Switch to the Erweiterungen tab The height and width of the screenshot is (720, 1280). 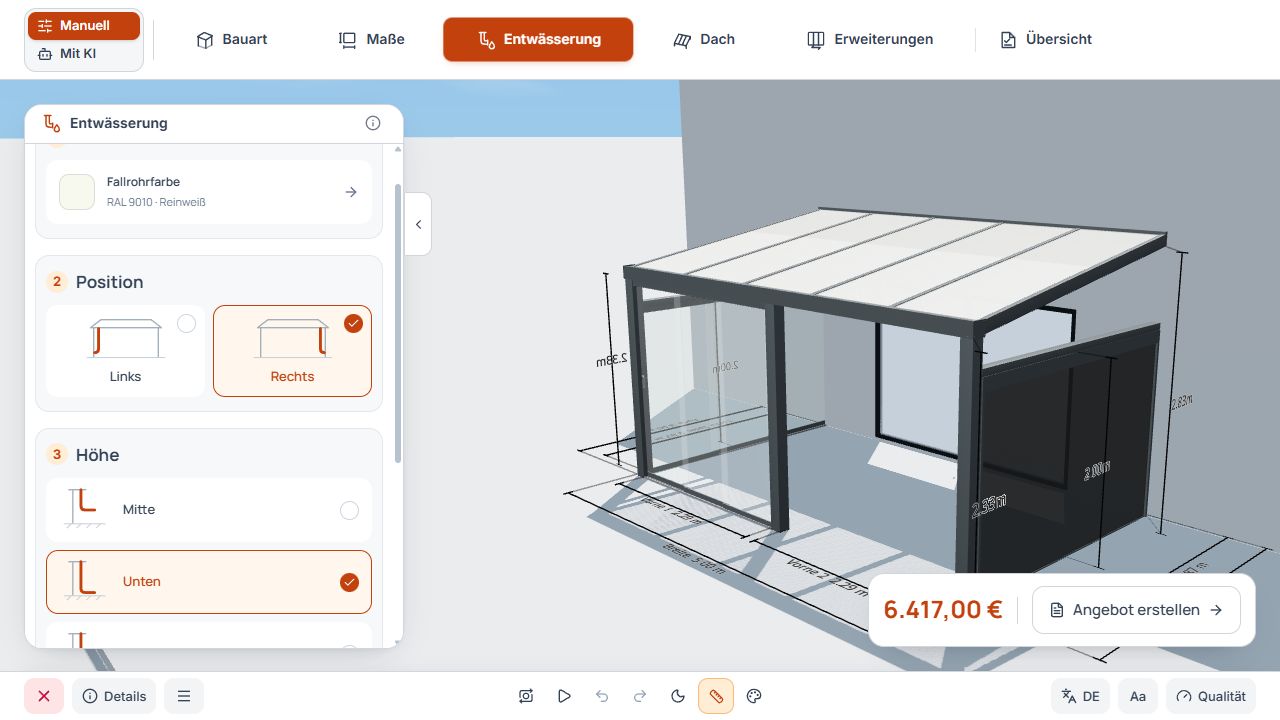870,39
